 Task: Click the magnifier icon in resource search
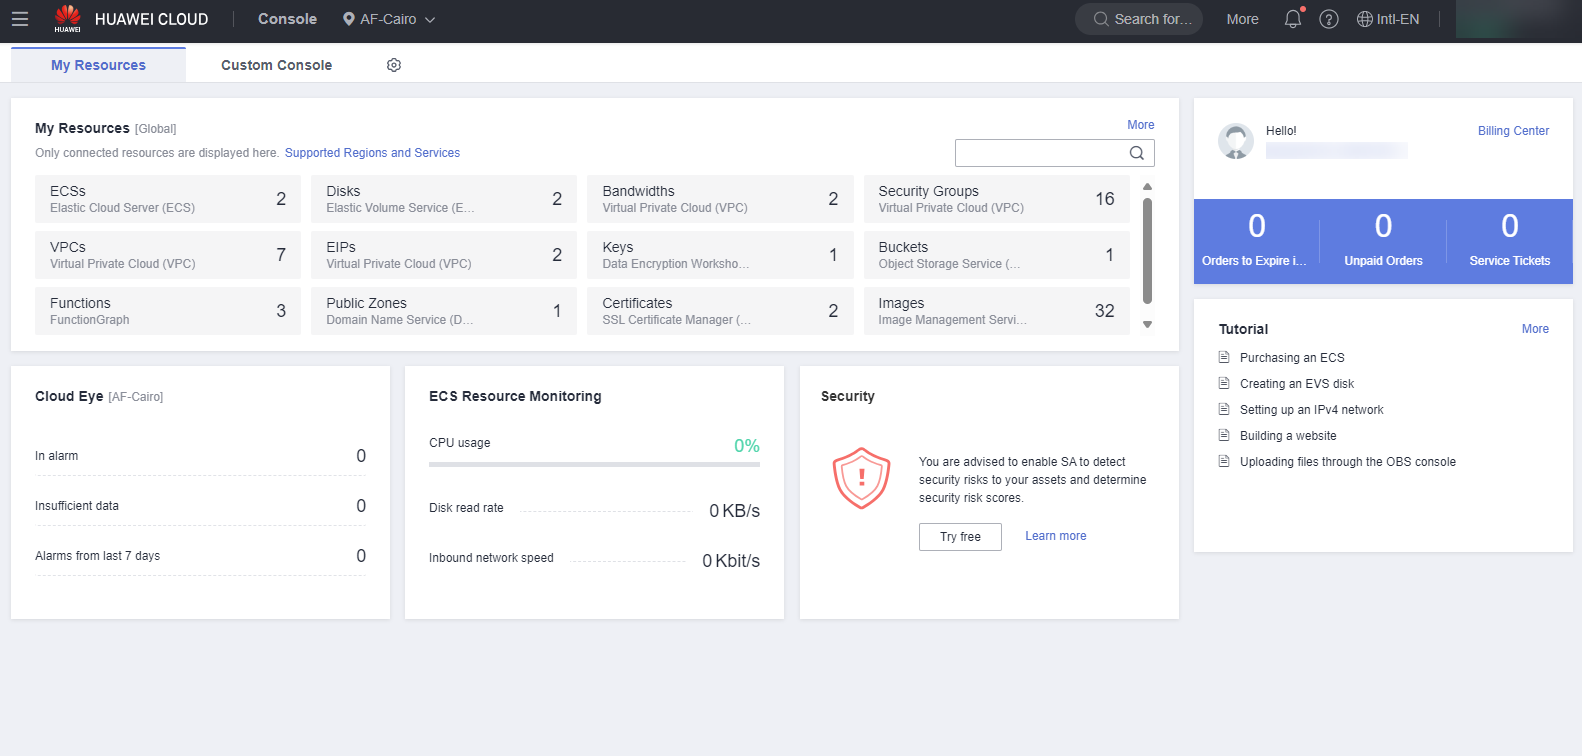point(1137,153)
